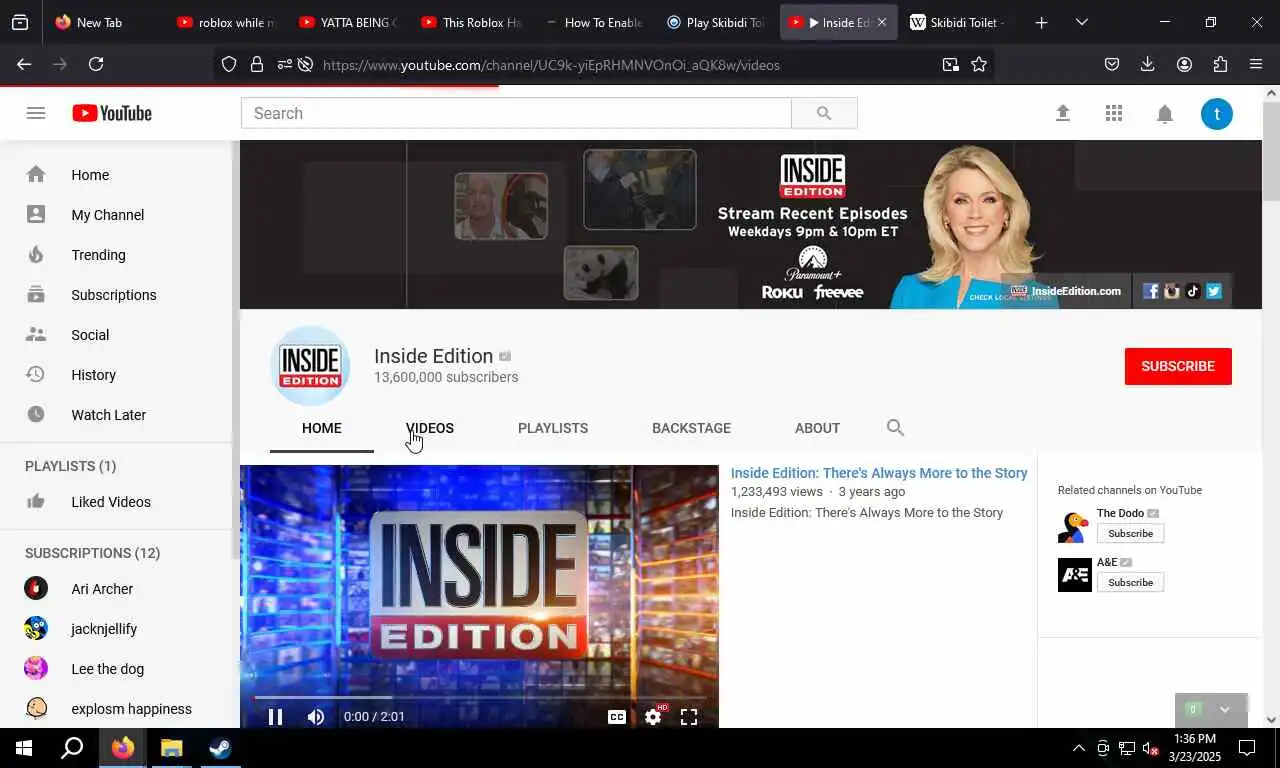This screenshot has height=768, width=1280.
Task: Pause the Inside Edition video
Action: pos(275,716)
